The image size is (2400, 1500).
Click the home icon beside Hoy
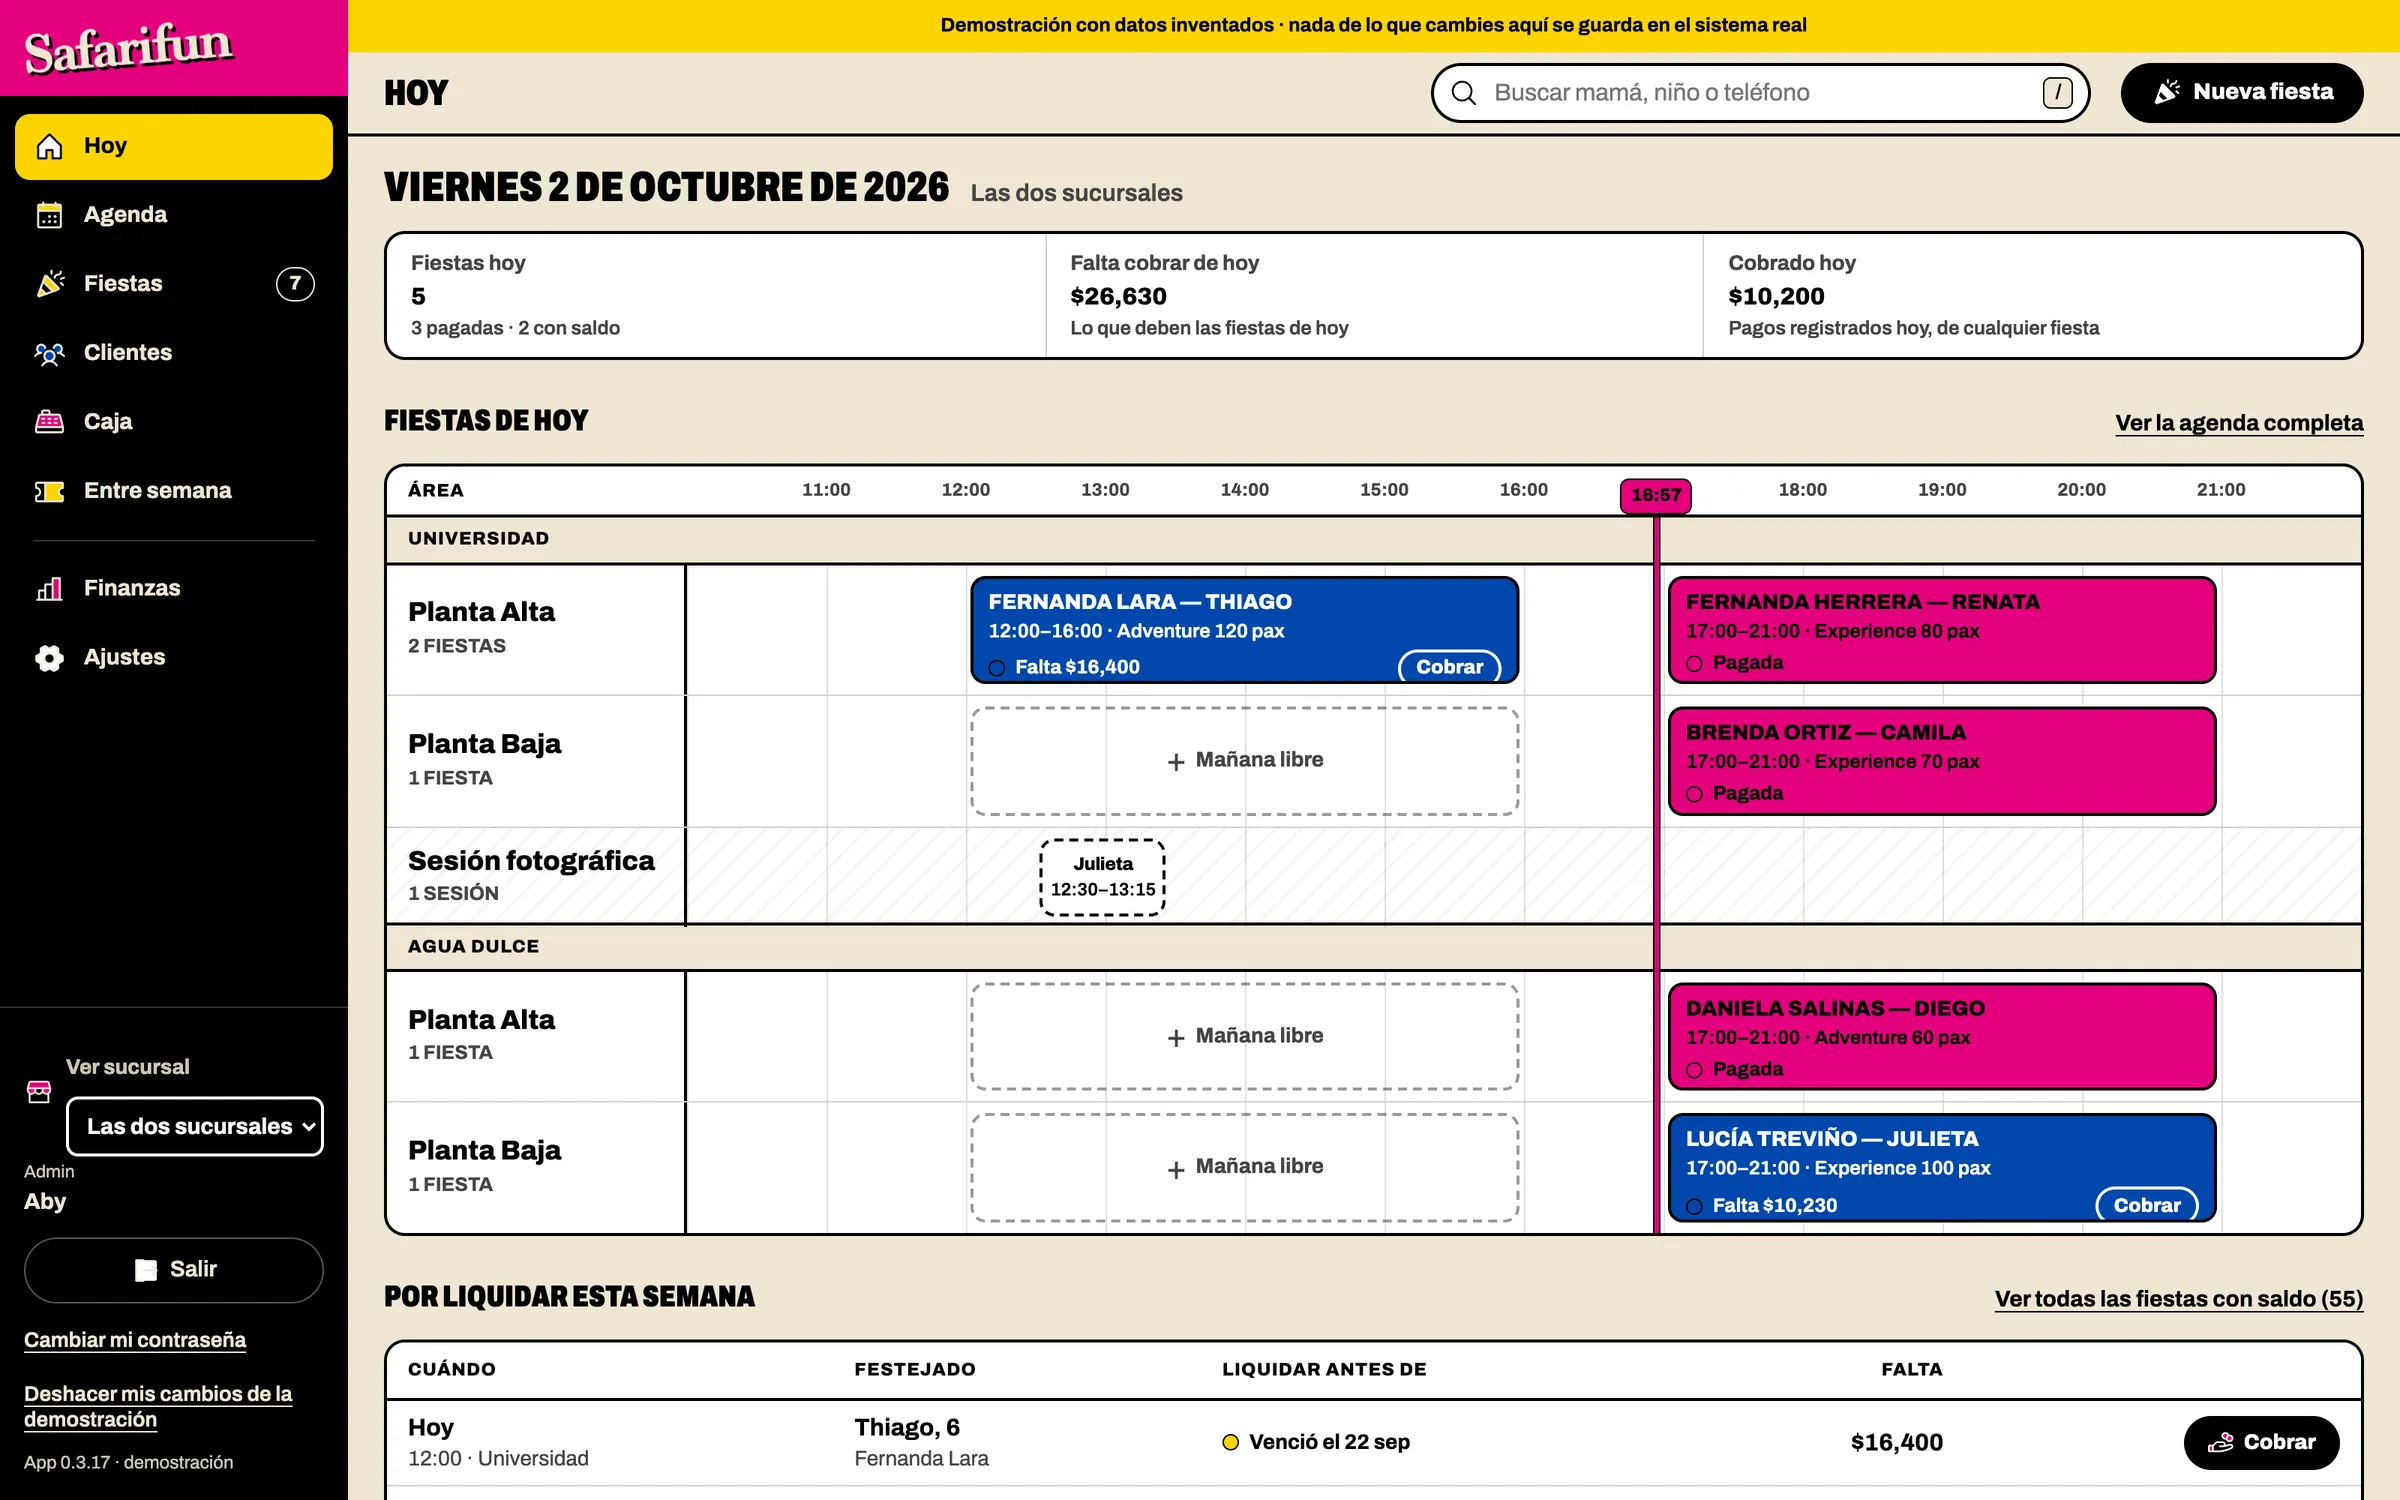tap(49, 147)
